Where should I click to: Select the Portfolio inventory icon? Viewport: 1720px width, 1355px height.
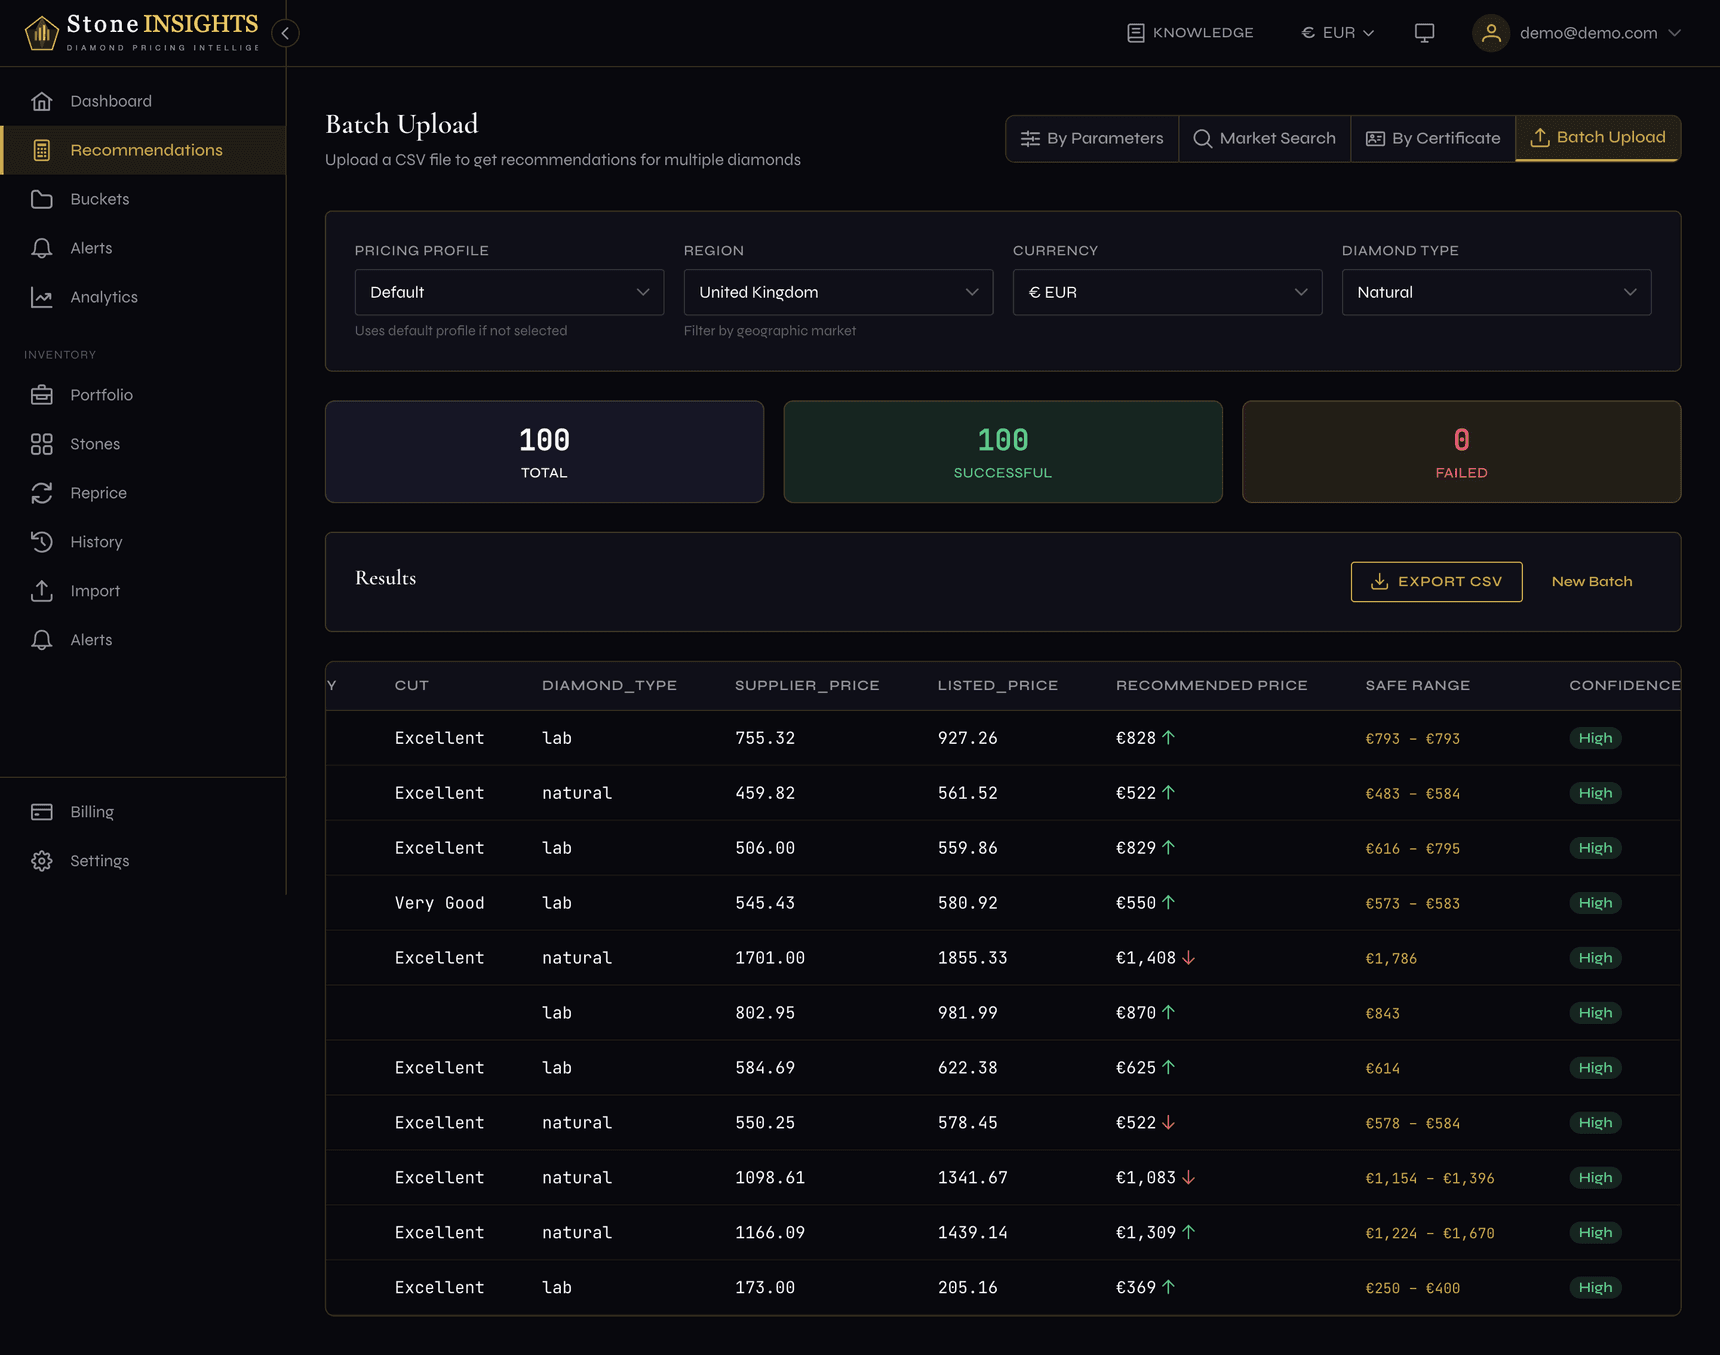[42, 394]
